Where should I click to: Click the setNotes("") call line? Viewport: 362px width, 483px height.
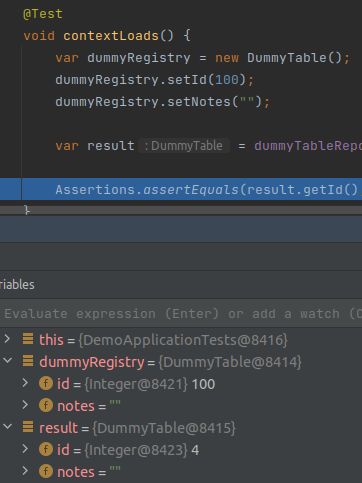click(x=163, y=102)
